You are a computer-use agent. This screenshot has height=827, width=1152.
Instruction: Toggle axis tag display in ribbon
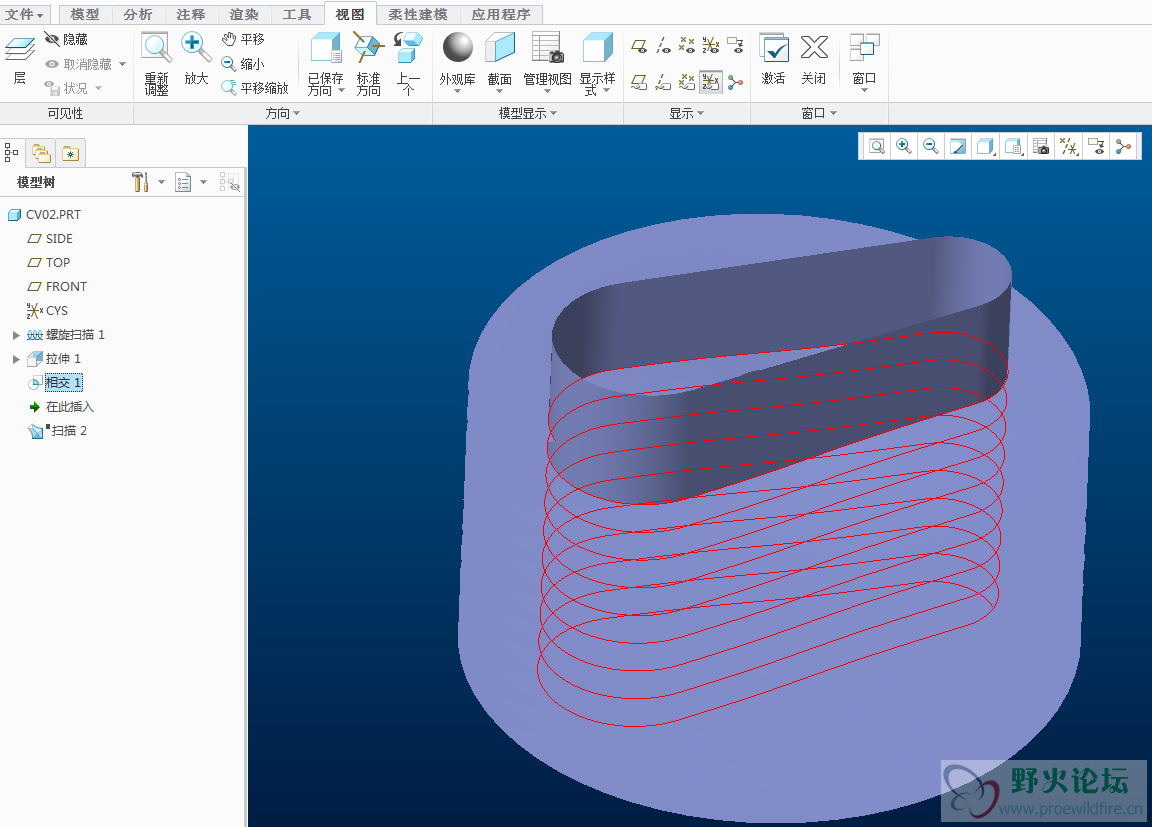(663, 82)
